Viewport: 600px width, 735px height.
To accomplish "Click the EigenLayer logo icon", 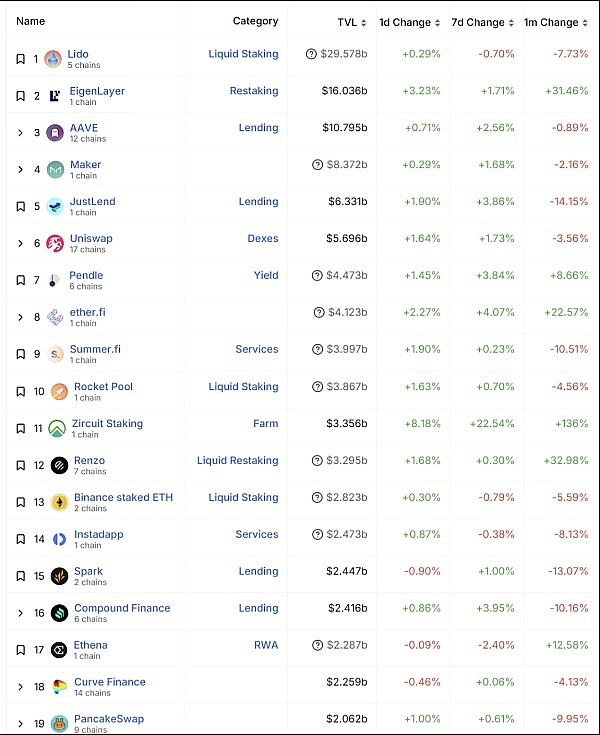I will (56, 96).
